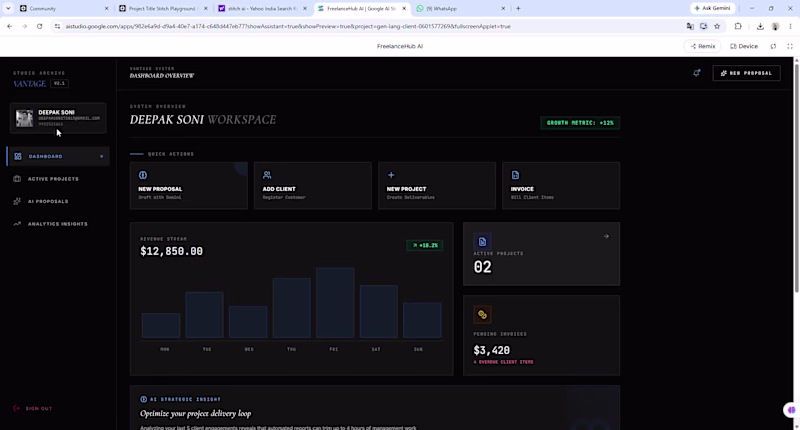Viewport: 800px width, 430px height.
Task: Click the 4 overdue client items text
Action: tap(503, 362)
